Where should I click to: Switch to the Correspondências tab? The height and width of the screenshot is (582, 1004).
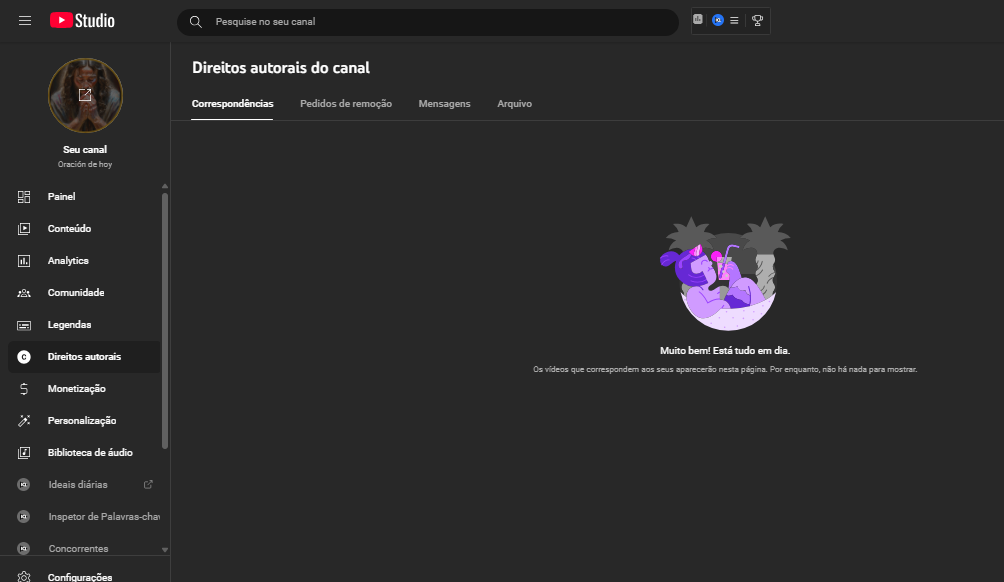coord(232,104)
